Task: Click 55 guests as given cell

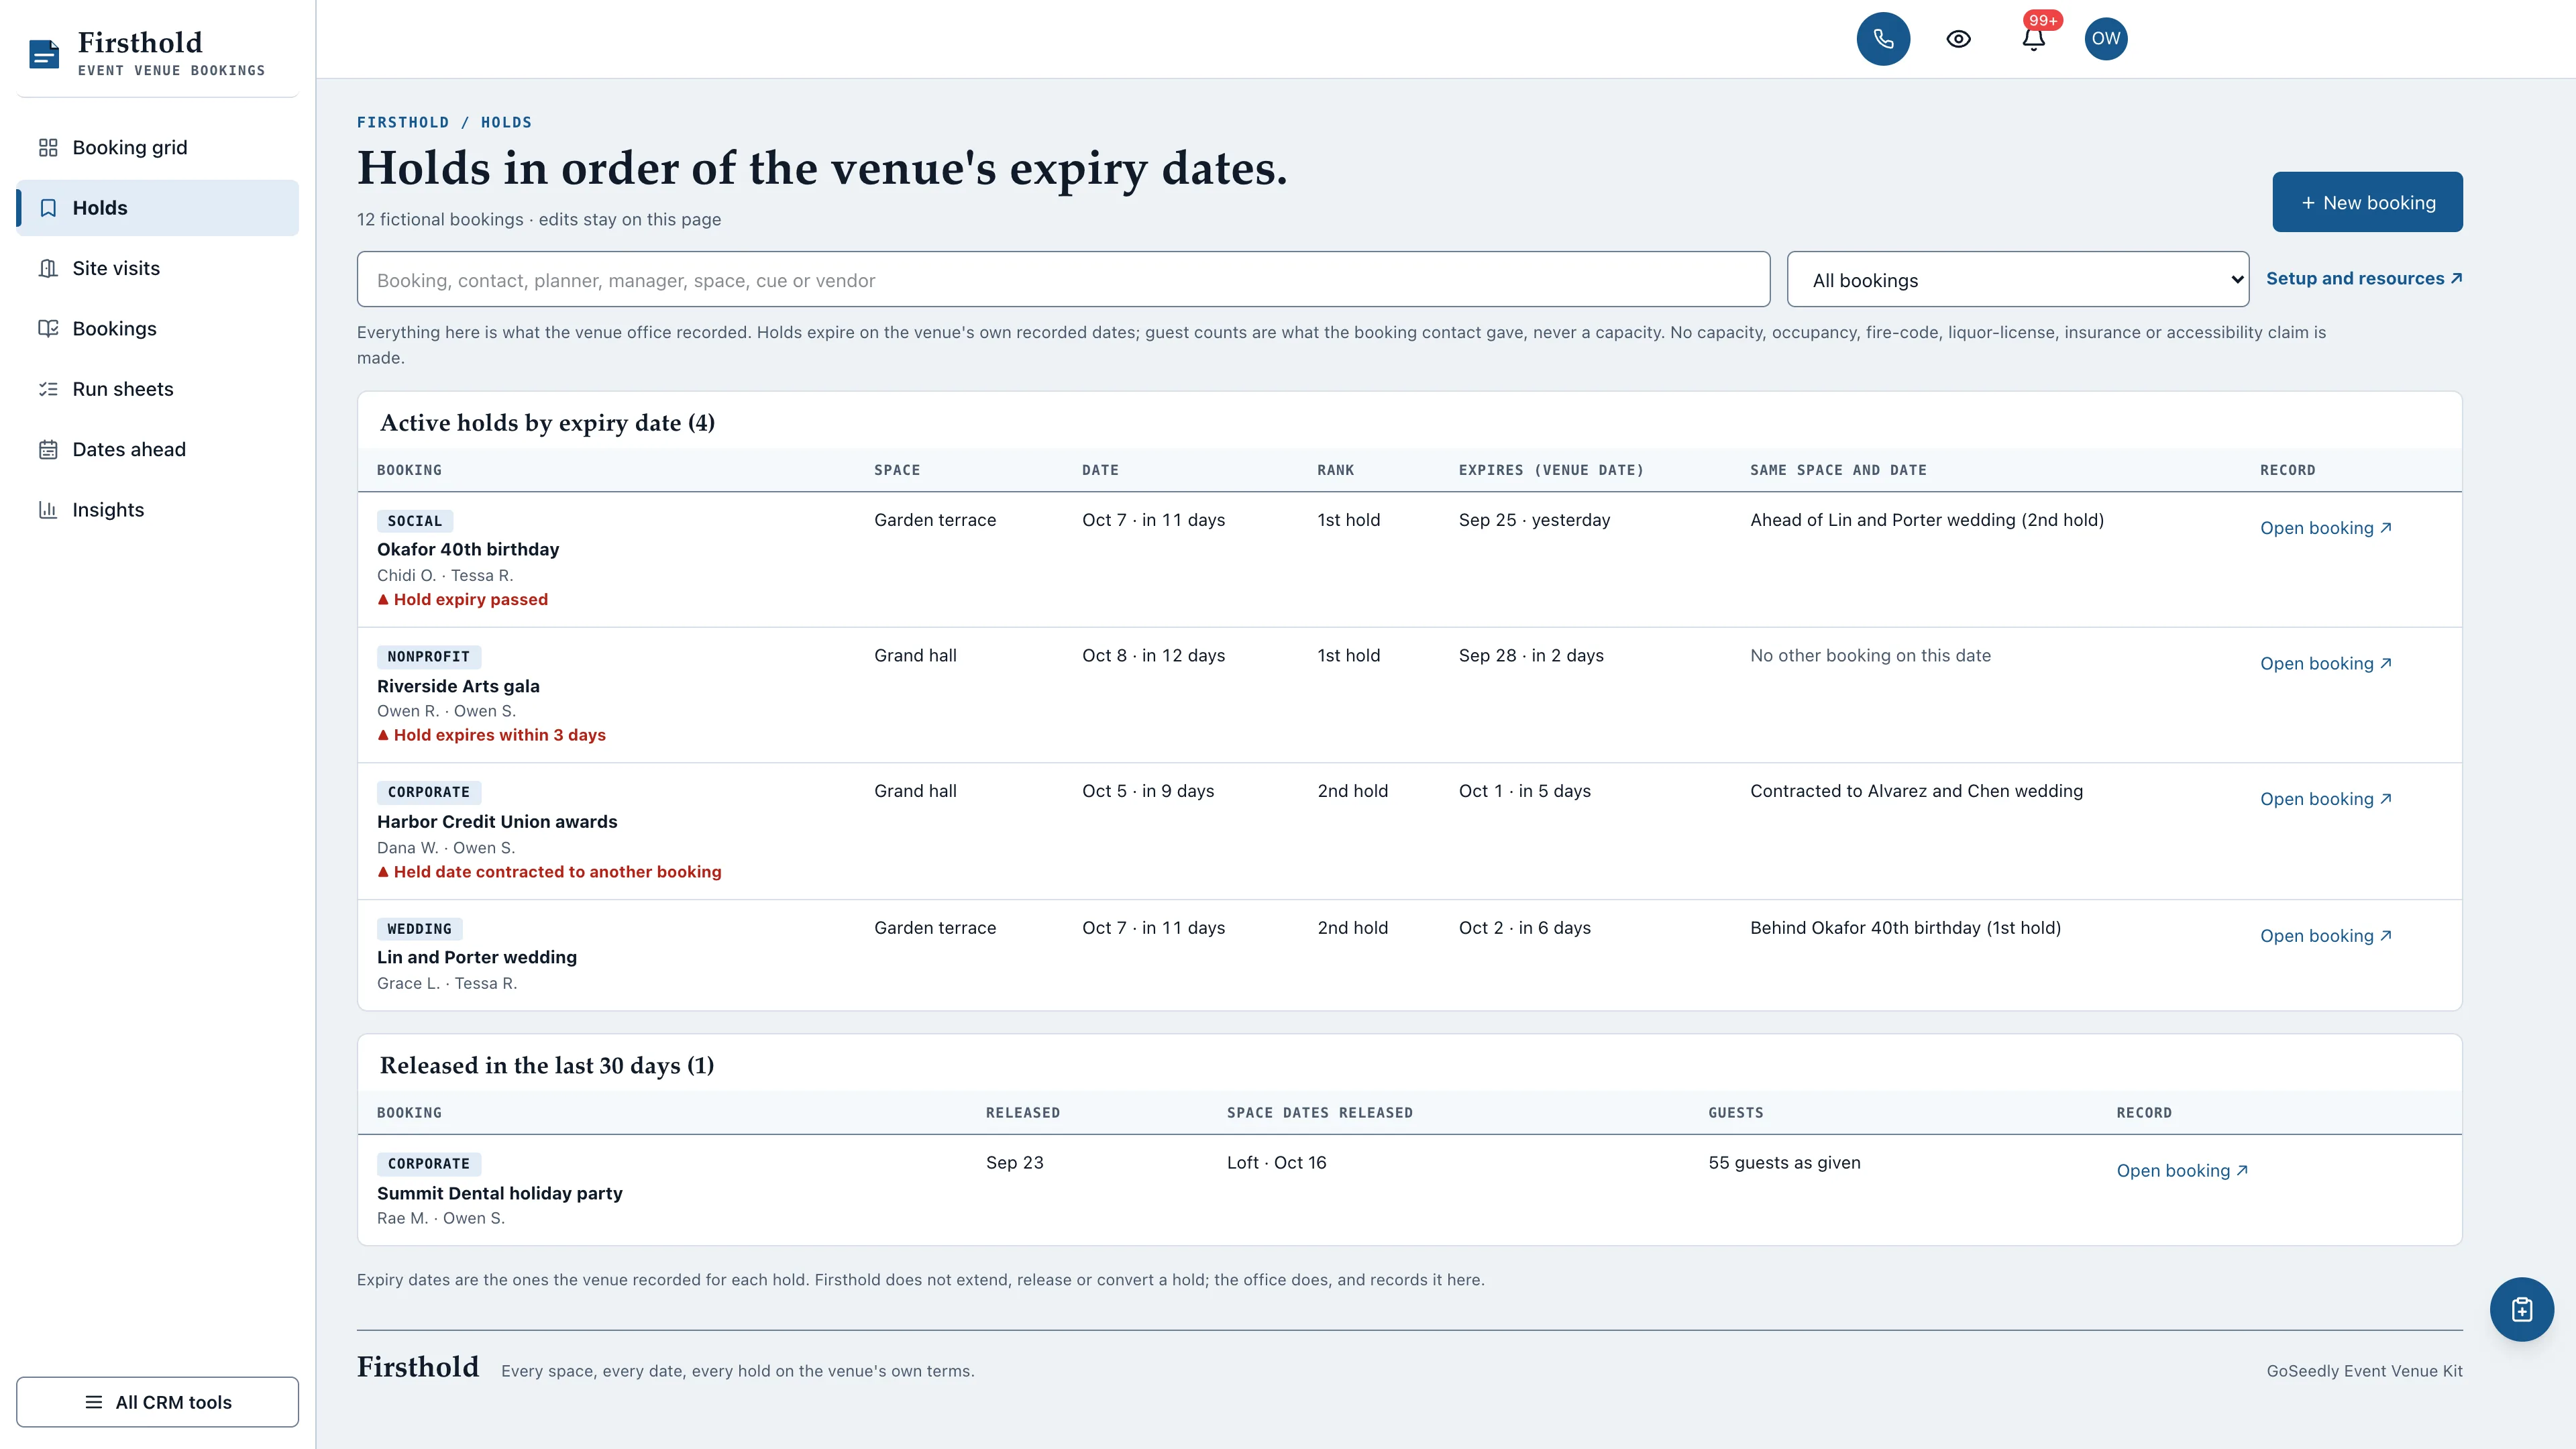Action: 1784,1163
